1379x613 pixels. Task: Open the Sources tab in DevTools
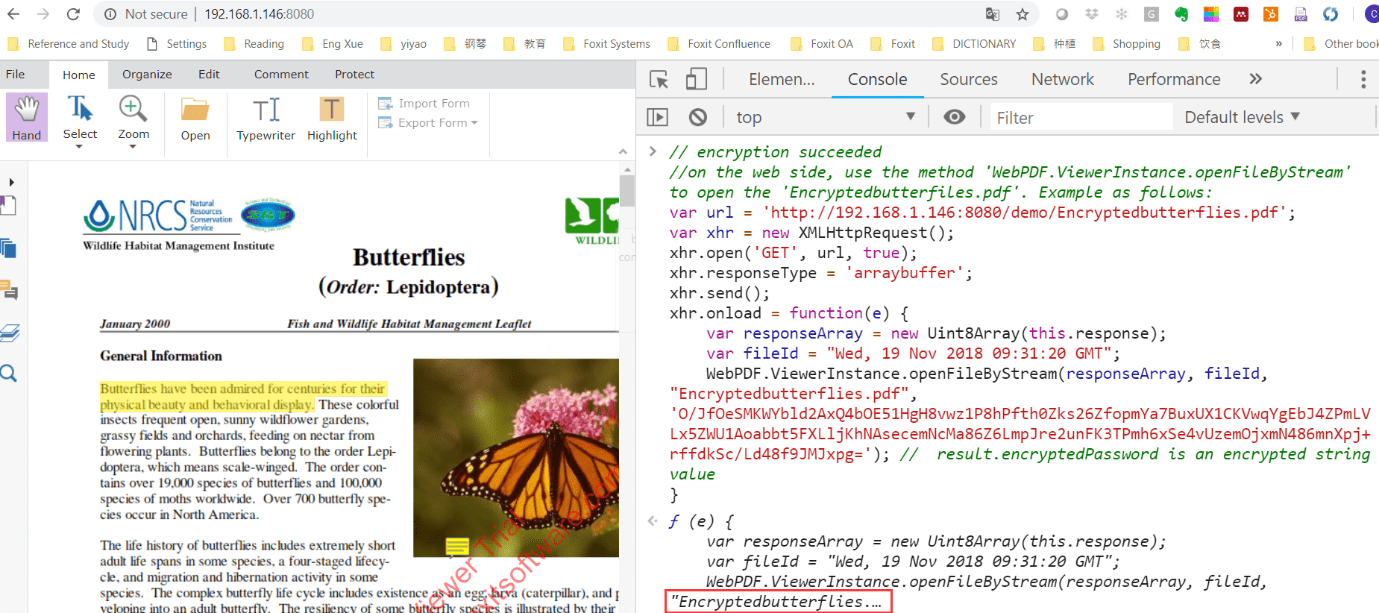click(968, 79)
